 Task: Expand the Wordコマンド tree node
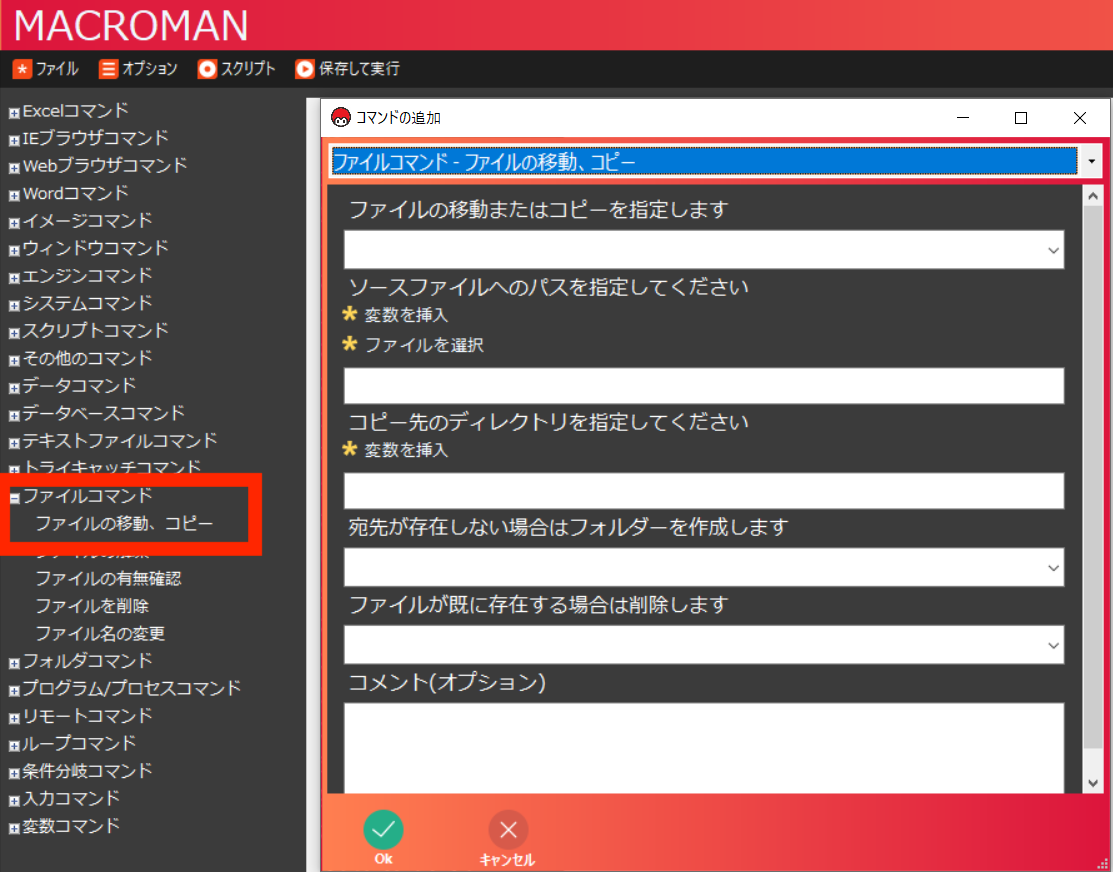coord(14,196)
